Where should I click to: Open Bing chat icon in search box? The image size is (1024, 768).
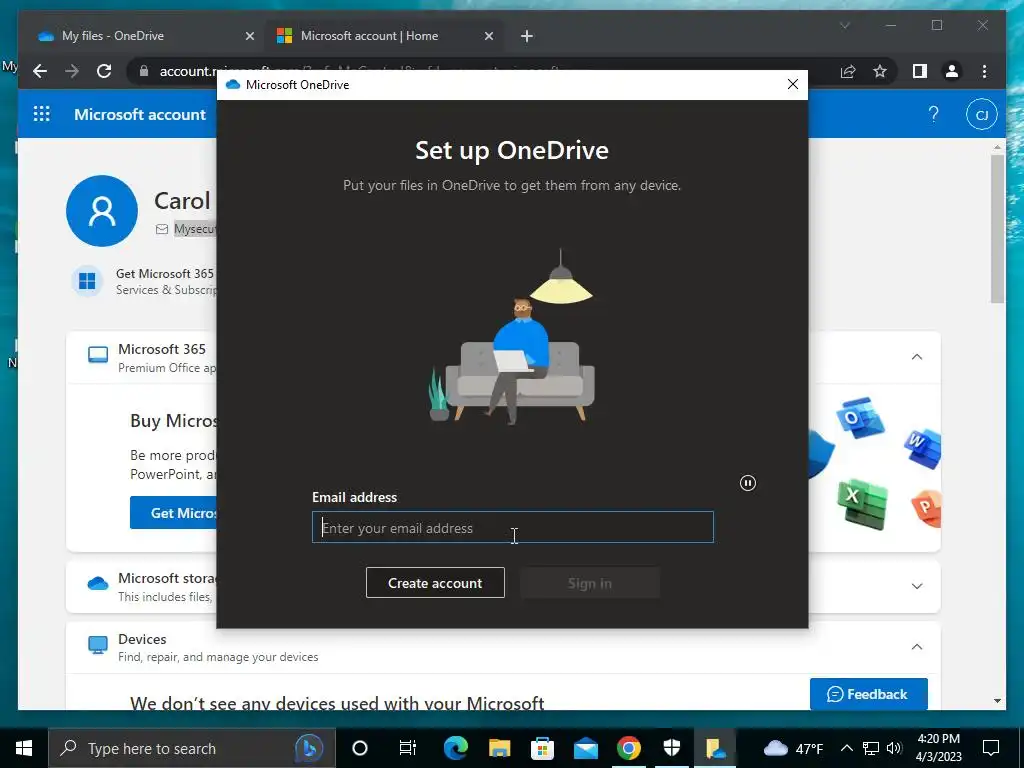pyautogui.click(x=309, y=748)
